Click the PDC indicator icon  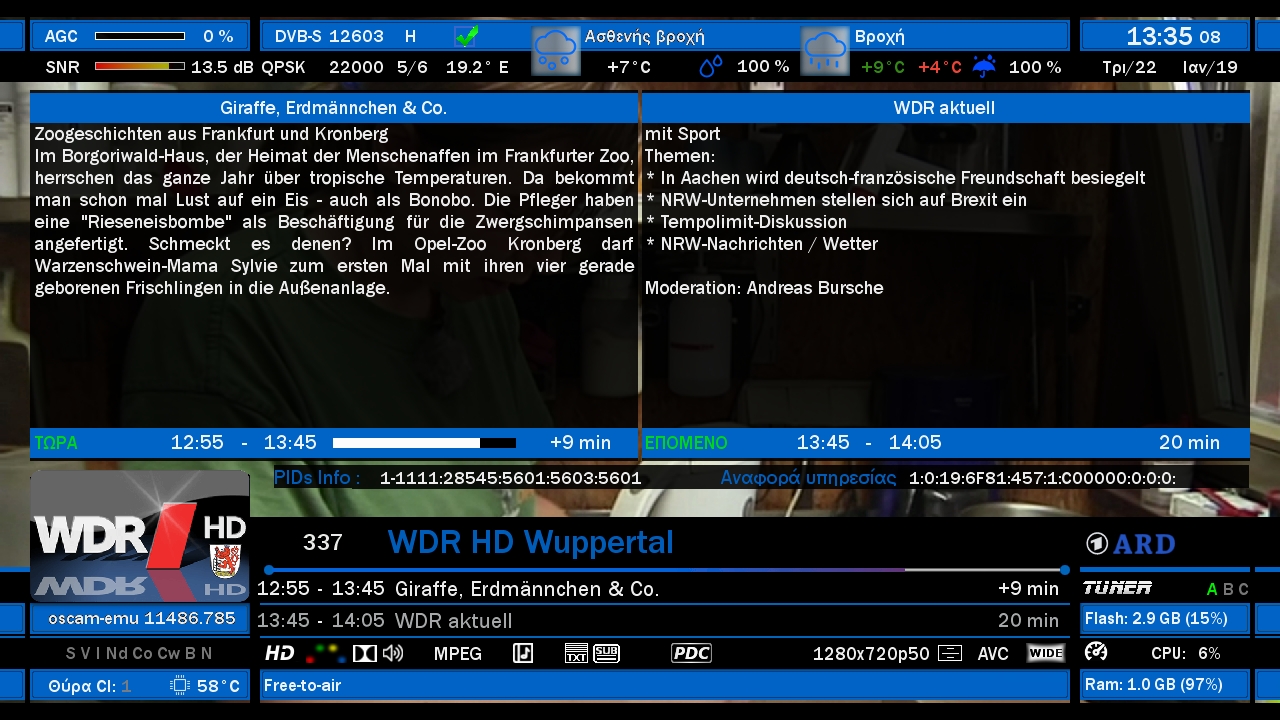click(691, 653)
